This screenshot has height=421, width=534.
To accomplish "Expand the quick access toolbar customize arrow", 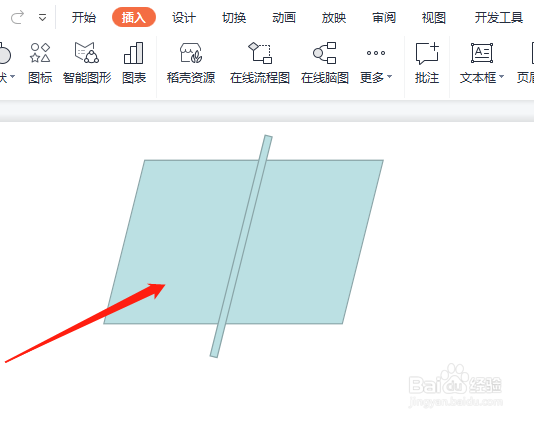I will click(x=42, y=17).
